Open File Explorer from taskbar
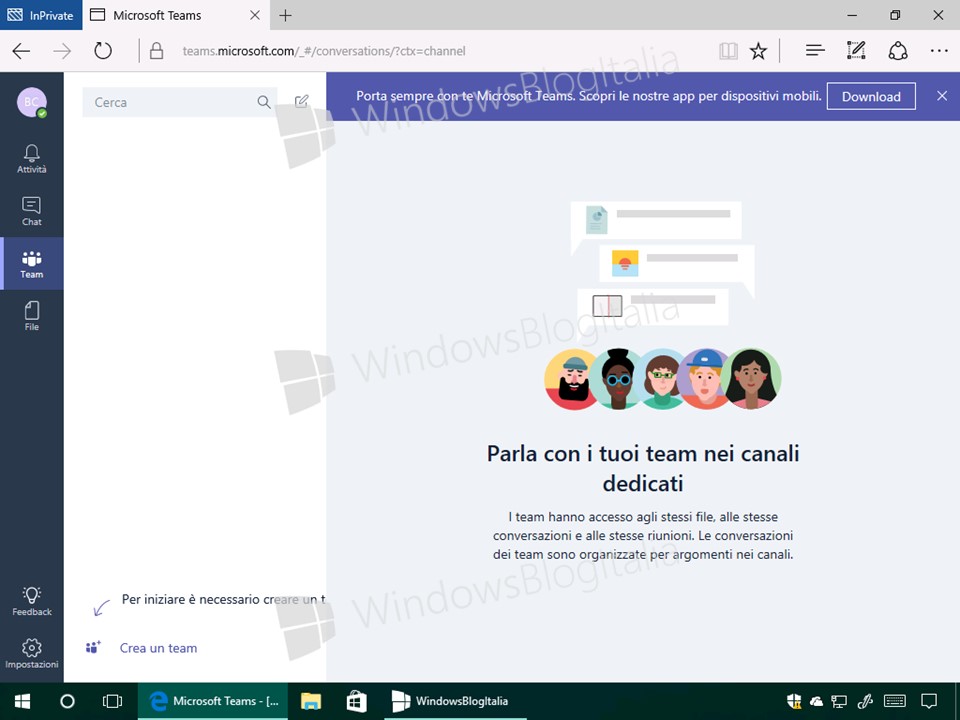Viewport: 960px width, 720px height. pyautogui.click(x=311, y=701)
